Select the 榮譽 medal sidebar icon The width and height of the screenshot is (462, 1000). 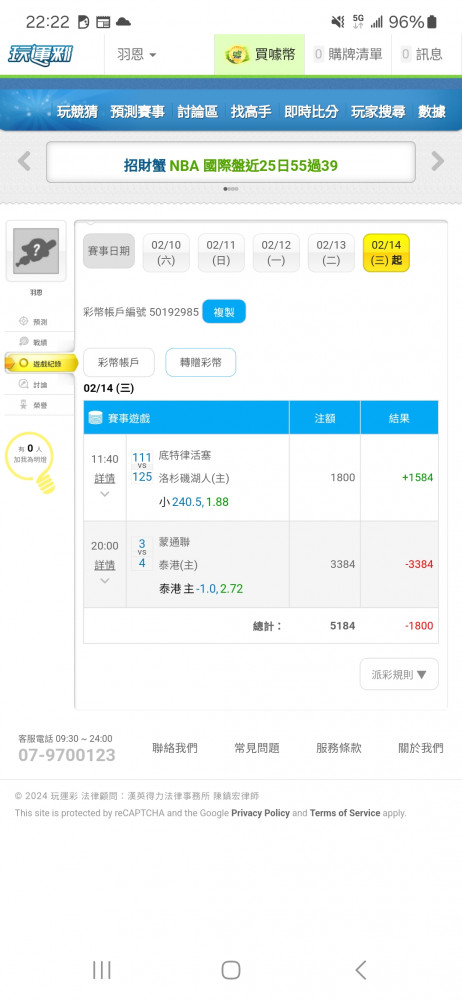24,404
